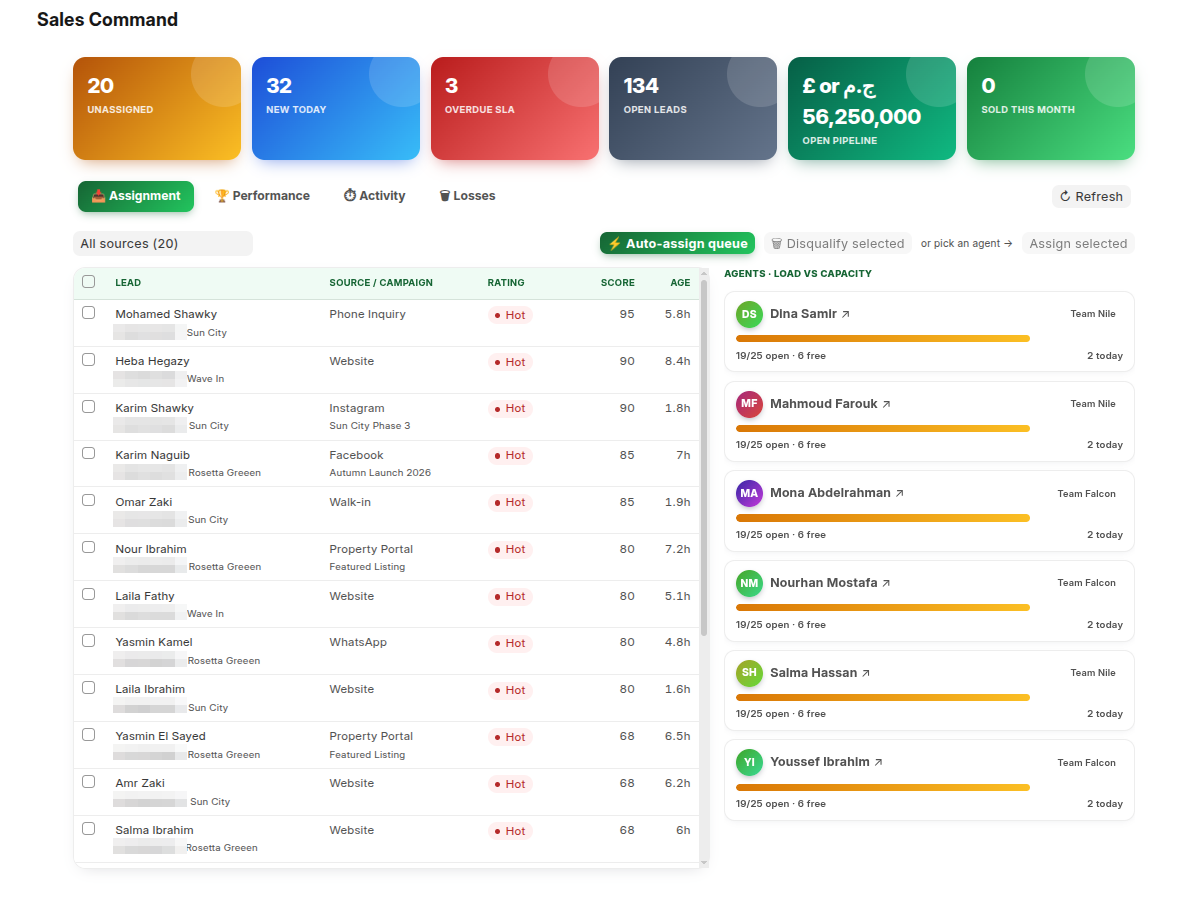This screenshot has width=1201, height=915.
Task: Click Disqualify selected button
Action: click(838, 244)
